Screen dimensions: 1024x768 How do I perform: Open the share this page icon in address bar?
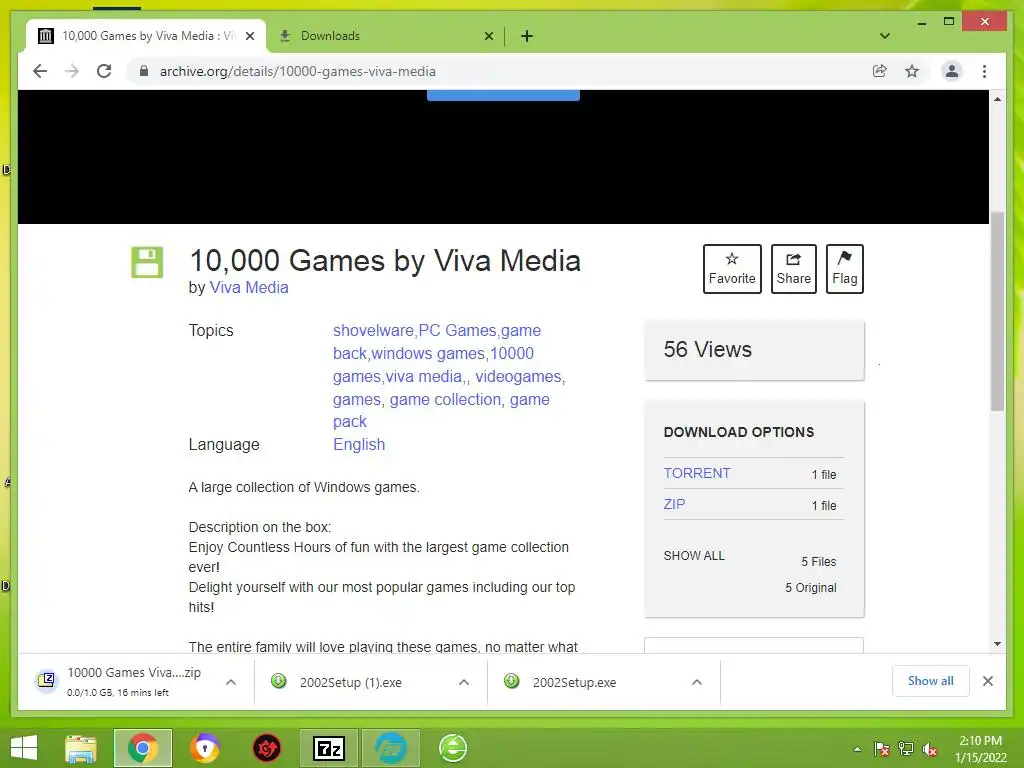coord(880,71)
